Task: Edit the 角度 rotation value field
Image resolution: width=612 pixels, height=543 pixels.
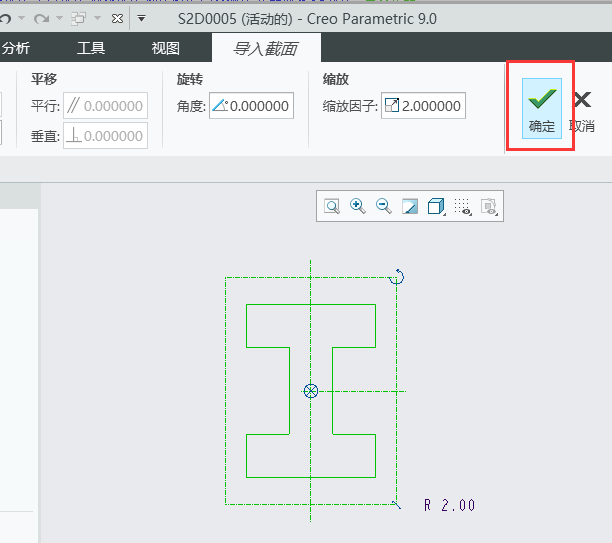Action: coord(251,105)
